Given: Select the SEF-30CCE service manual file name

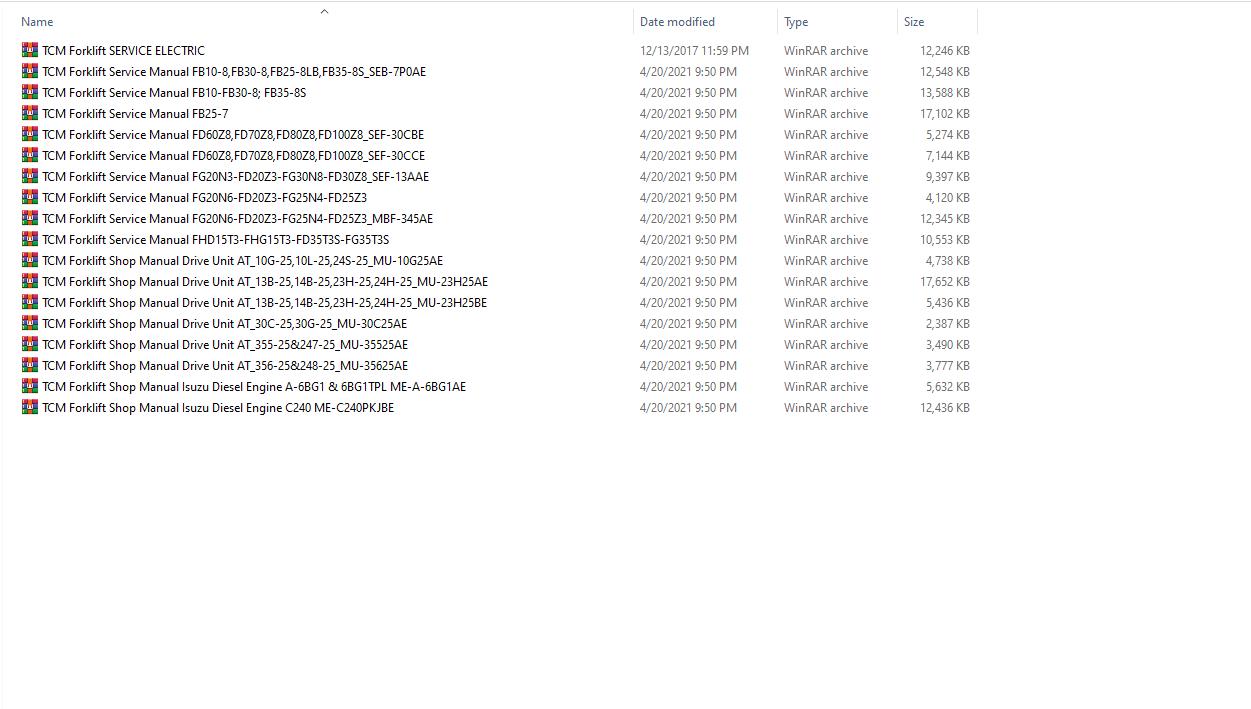Looking at the screenshot, I should pyautogui.click(x=233, y=155).
